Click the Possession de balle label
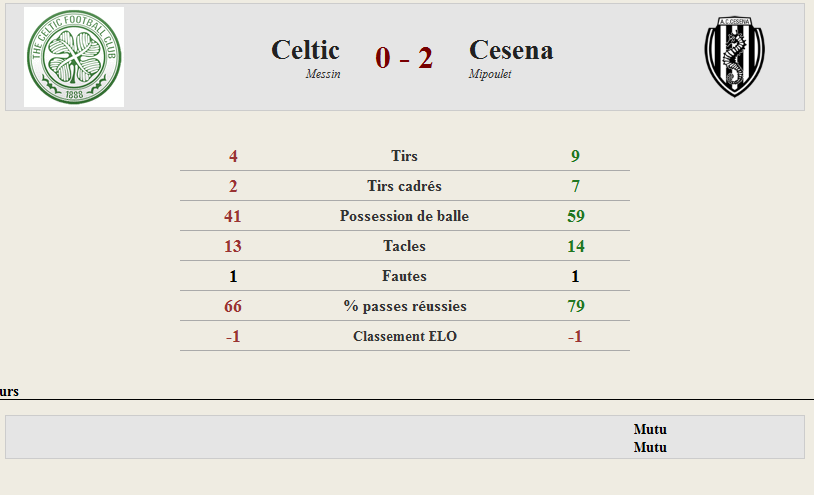The width and height of the screenshot is (814, 495). click(x=404, y=216)
